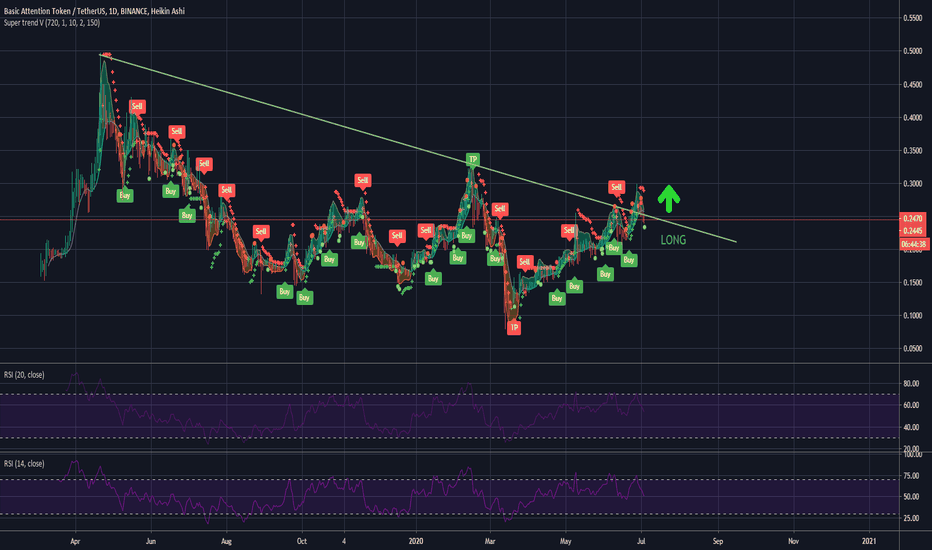The width and height of the screenshot is (932, 550).
Task: Click the 0.1000 price axis label
Action: pos(912,315)
